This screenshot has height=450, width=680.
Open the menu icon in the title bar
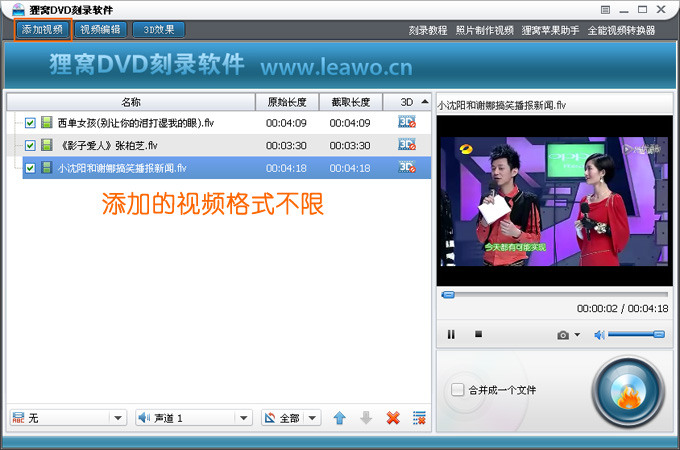605,10
